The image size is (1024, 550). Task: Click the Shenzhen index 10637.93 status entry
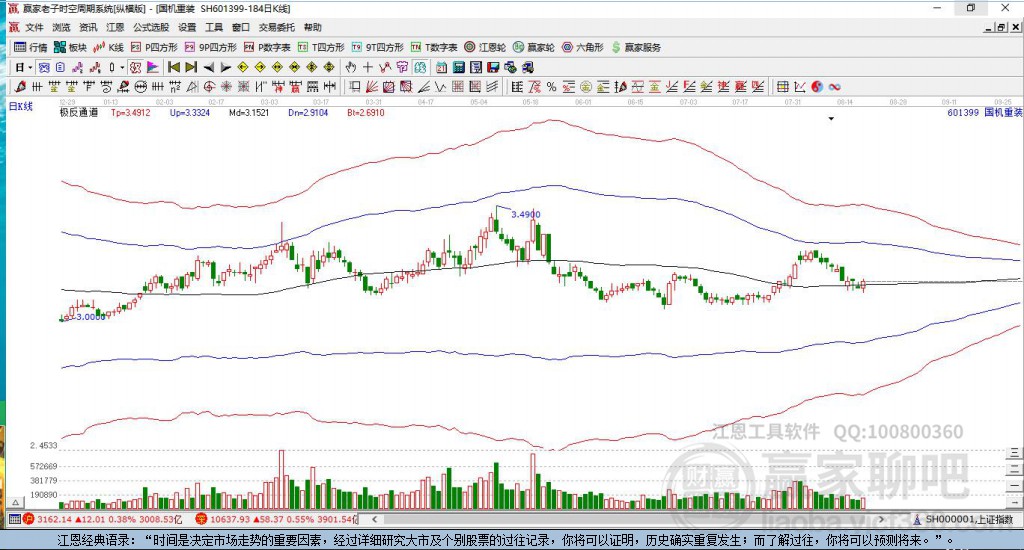(277, 519)
